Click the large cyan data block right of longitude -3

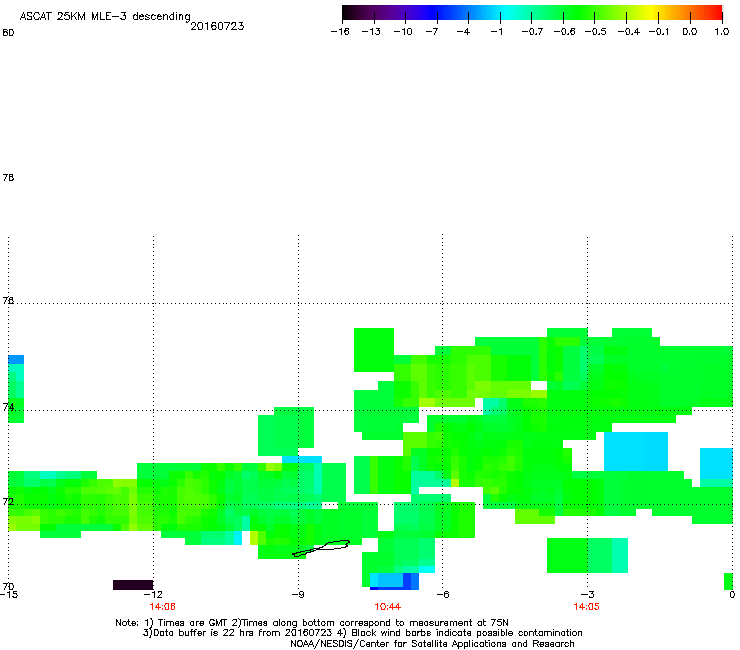click(636, 451)
